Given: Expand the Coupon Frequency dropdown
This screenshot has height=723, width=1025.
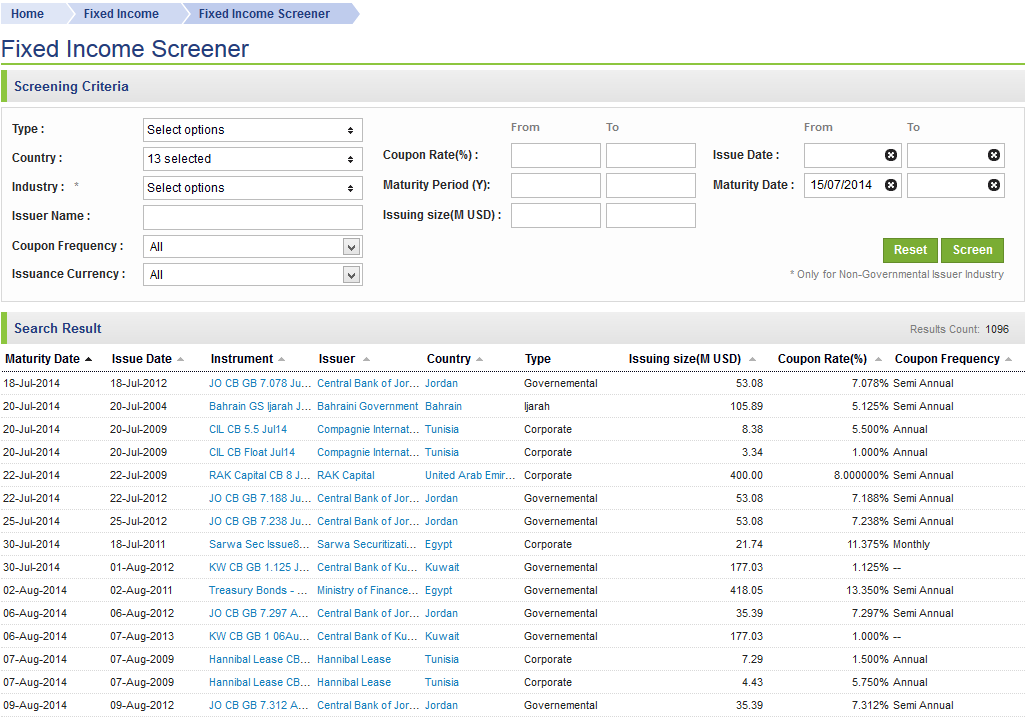Looking at the screenshot, I should coord(352,247).
